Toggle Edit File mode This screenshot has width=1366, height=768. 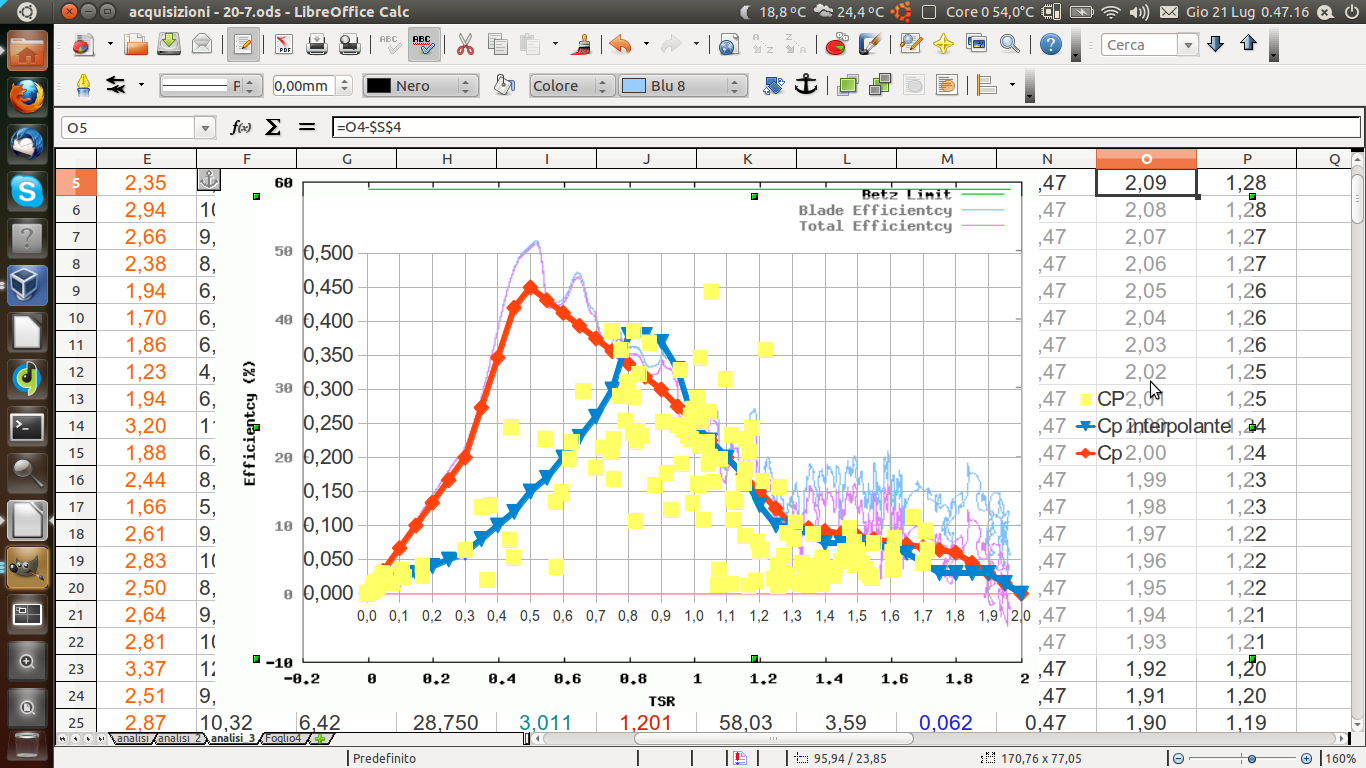click(242, 45)
